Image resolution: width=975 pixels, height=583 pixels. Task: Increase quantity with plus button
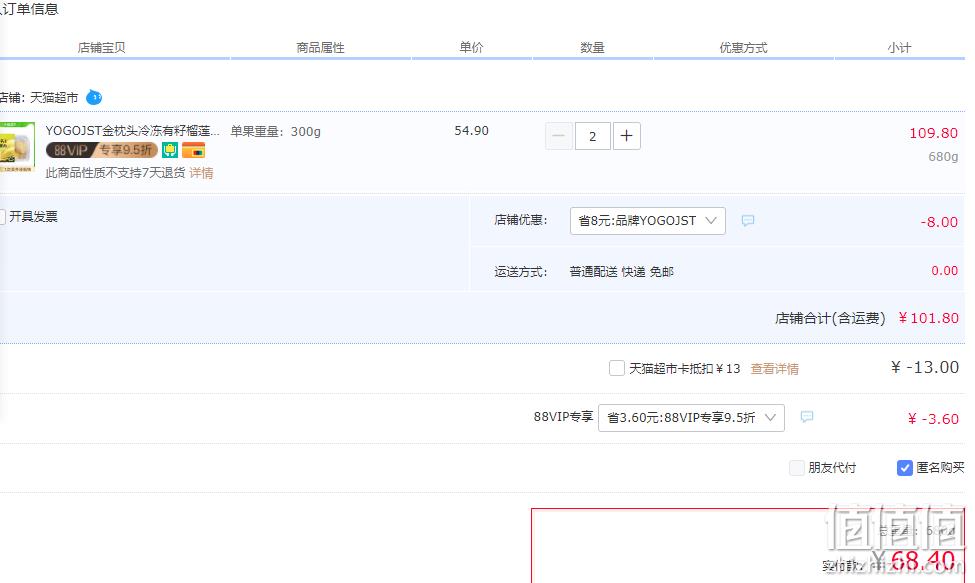[627, 136]
